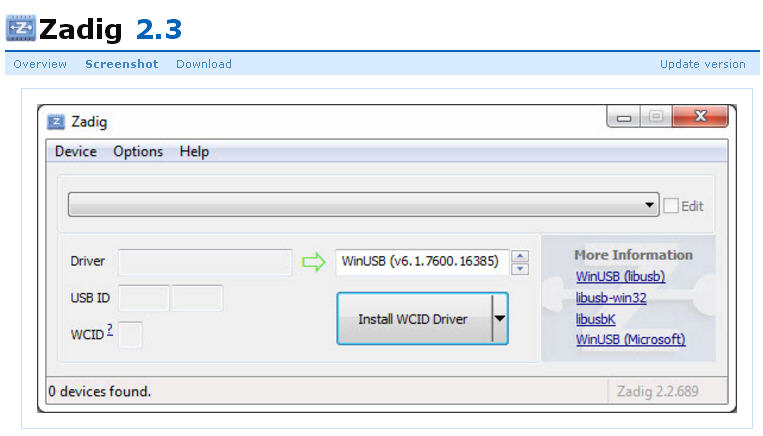The image size is (763, 436).
Task: Click the Zadig window title bar icon
Action: [x=56, y=122]
